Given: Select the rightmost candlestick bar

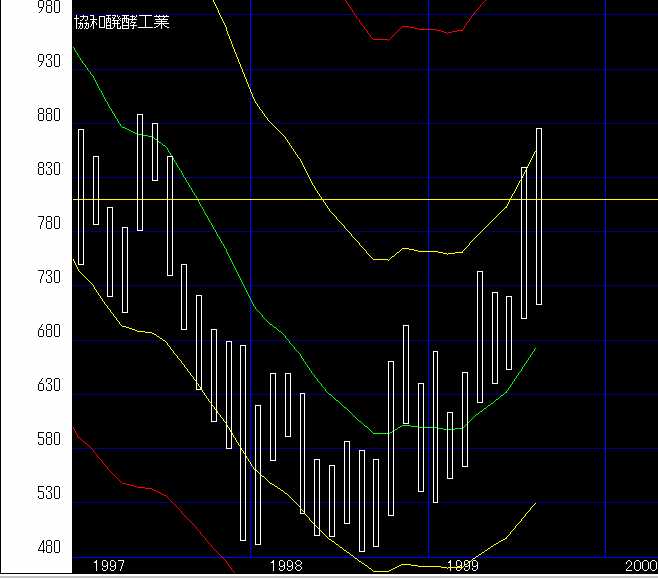Looking at the screenshot, I should (x=539, y=216).
